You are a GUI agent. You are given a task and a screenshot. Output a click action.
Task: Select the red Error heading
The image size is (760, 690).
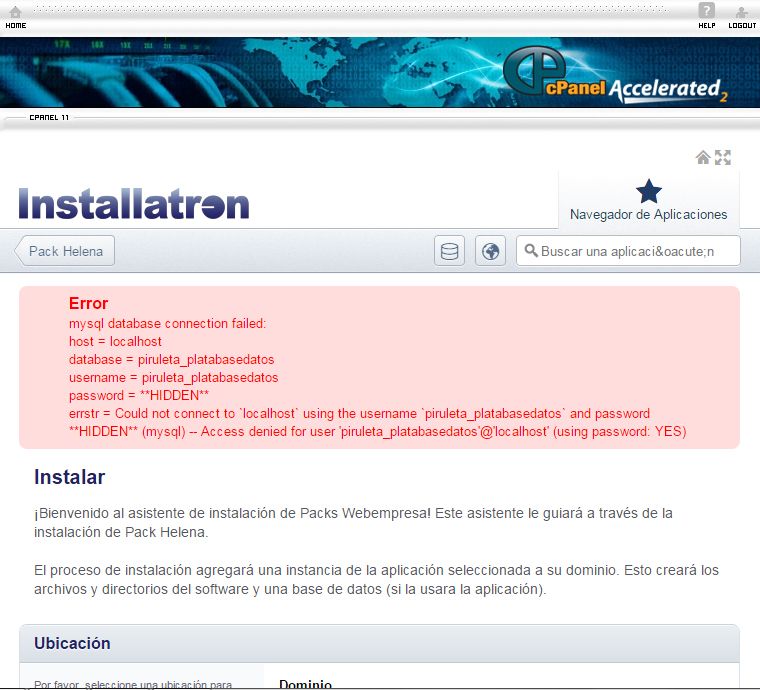click(x=88, y=303)
